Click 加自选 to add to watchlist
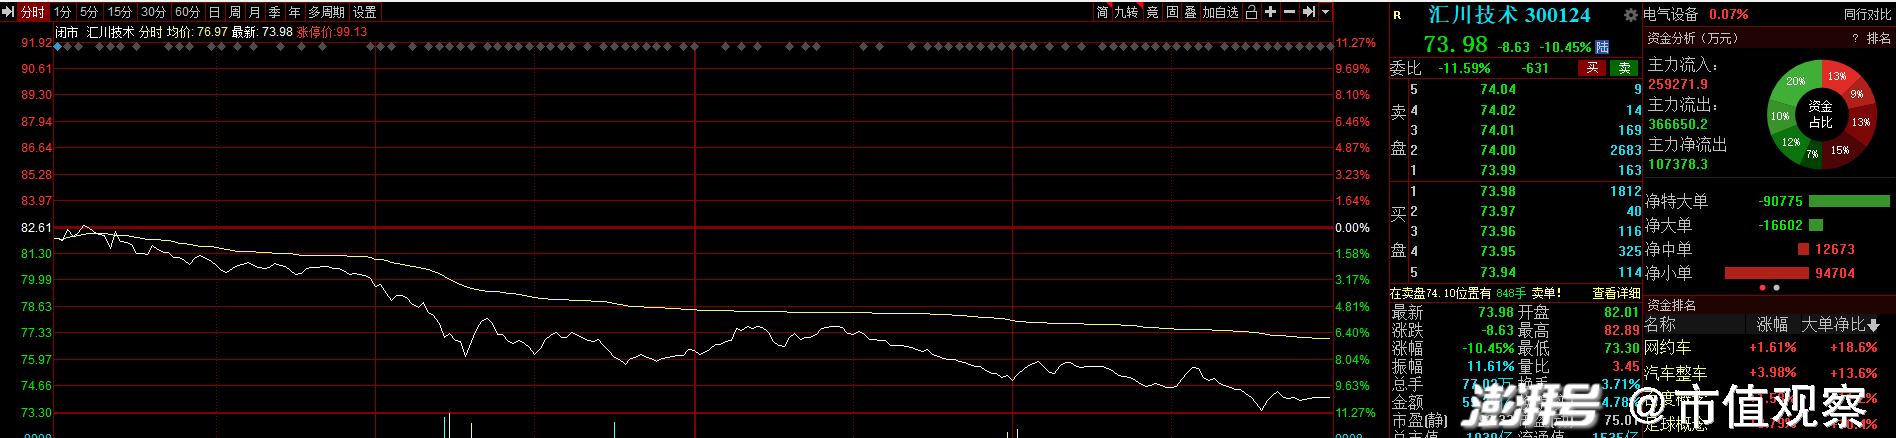Image resolution: width=1896 pixels, height=438 pixels. tap(1220, 12)
